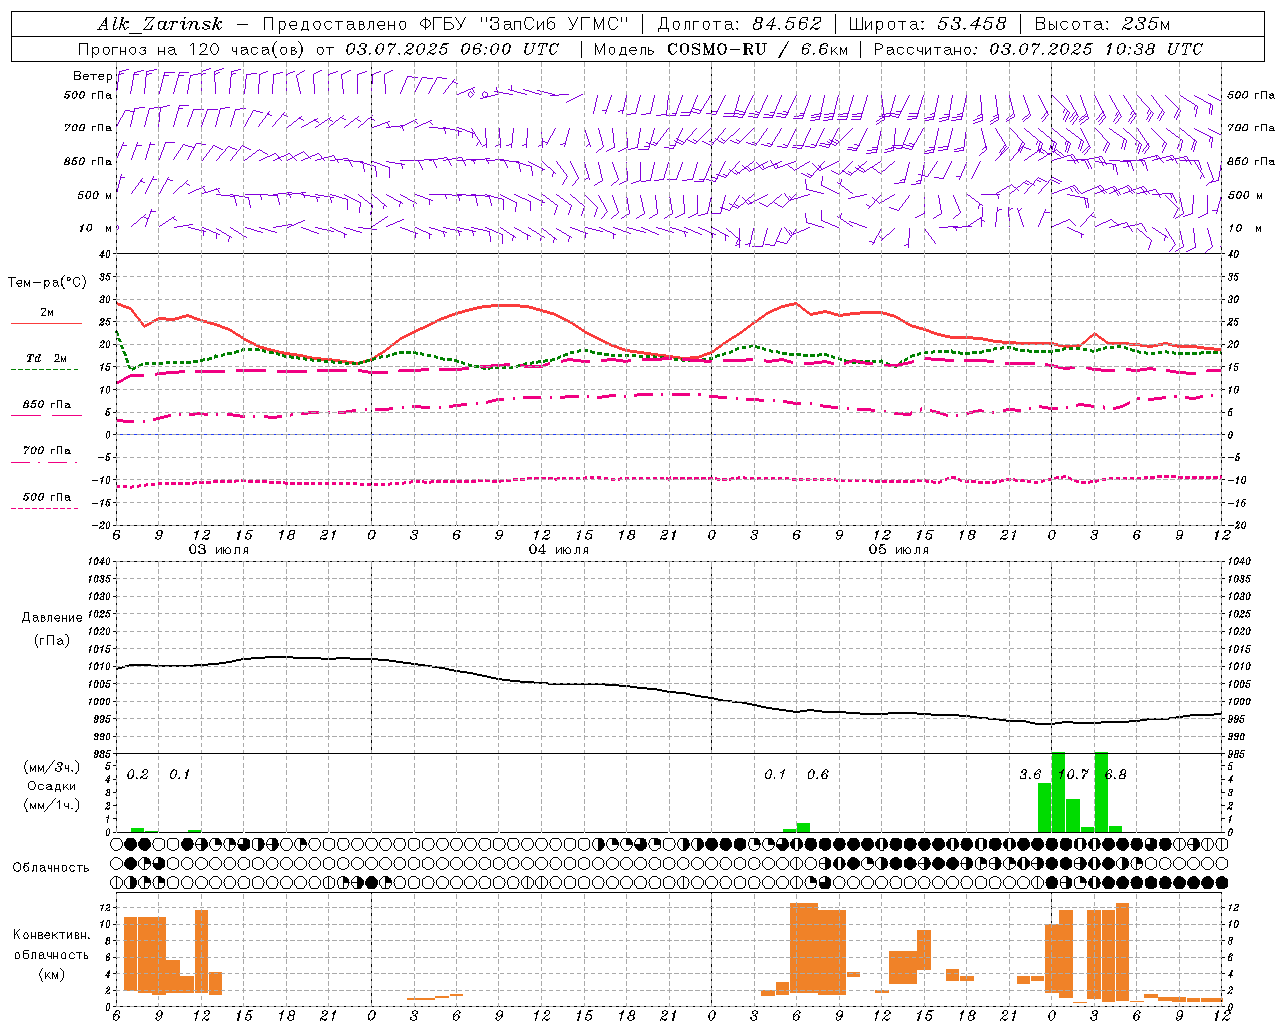Click the Ветер panel label
Viewport: 1280px width, 1024px height.
coord(92,76)
